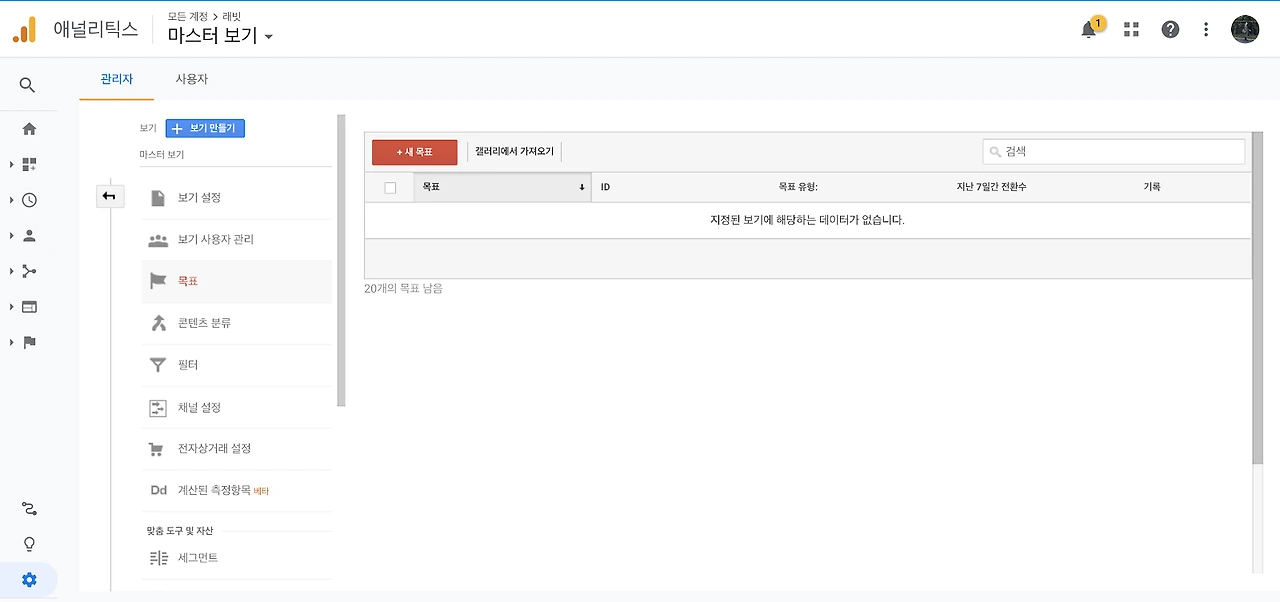Open 세그먼트 menu item
The height and width of the screenshot is (602, 1280).
[237, 558]
